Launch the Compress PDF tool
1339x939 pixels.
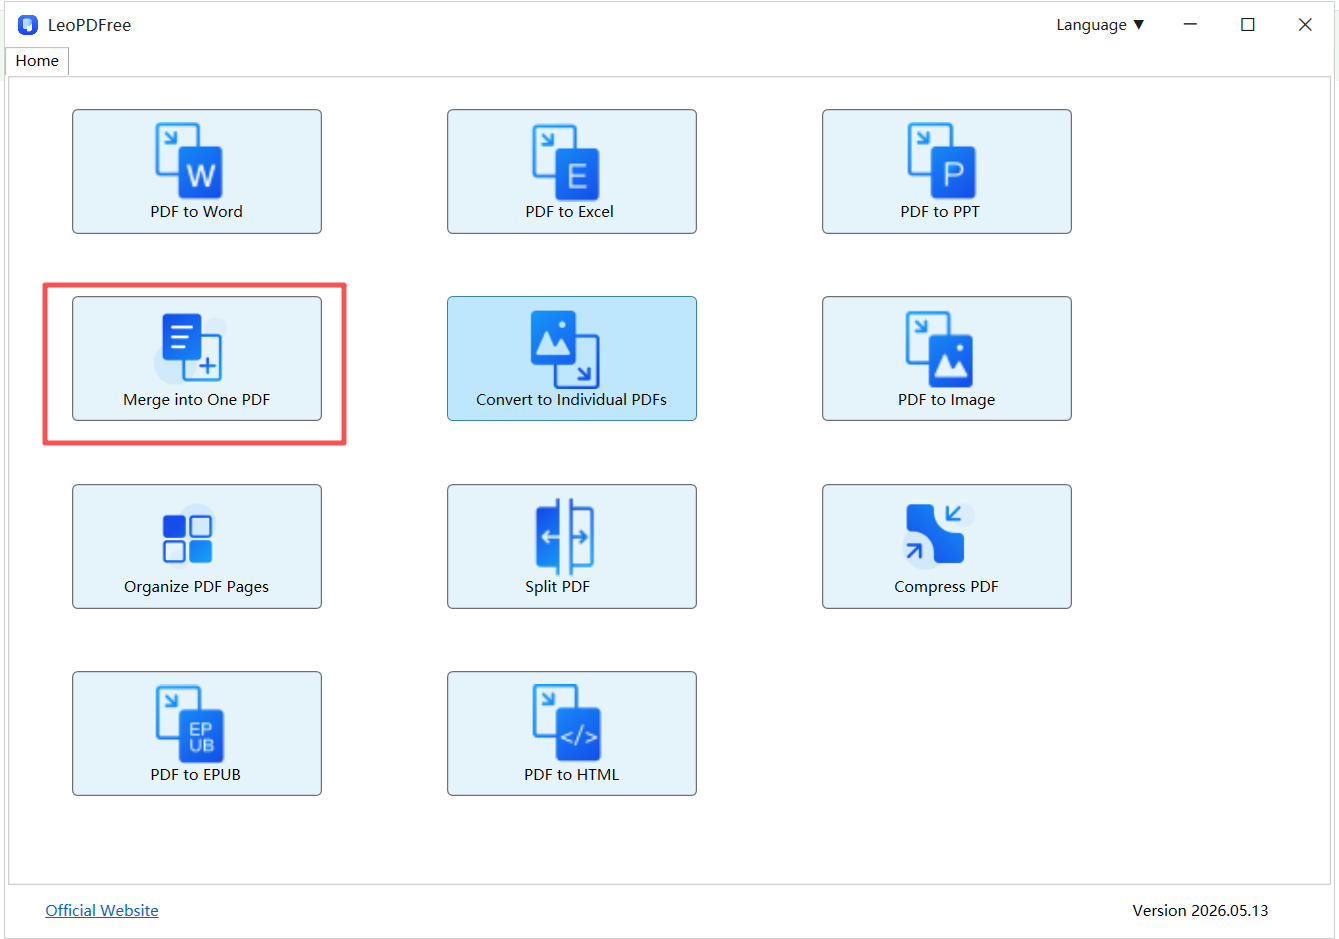947,546
